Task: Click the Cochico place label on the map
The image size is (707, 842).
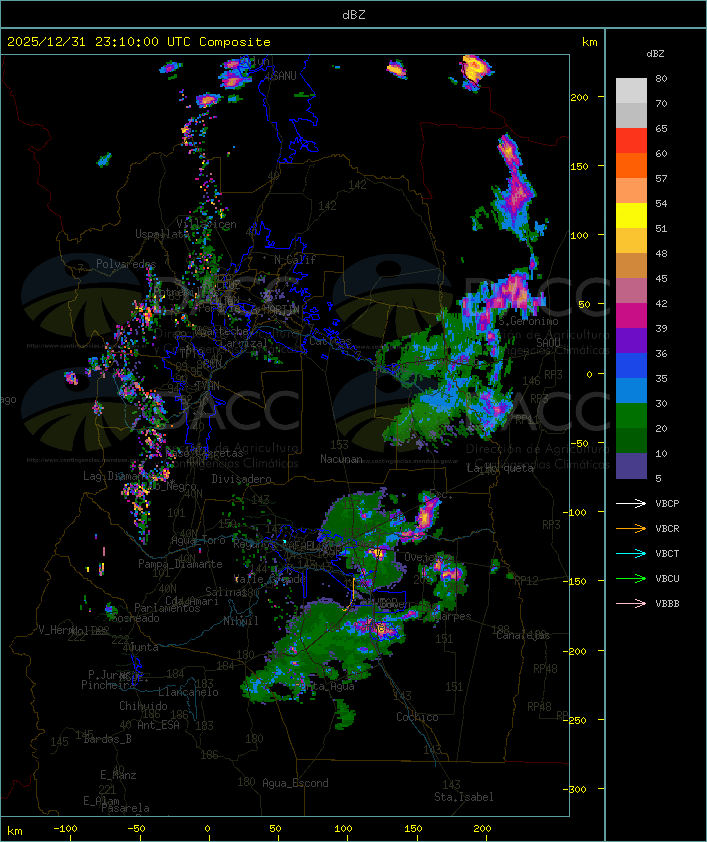Action: [x=417, y=717]
